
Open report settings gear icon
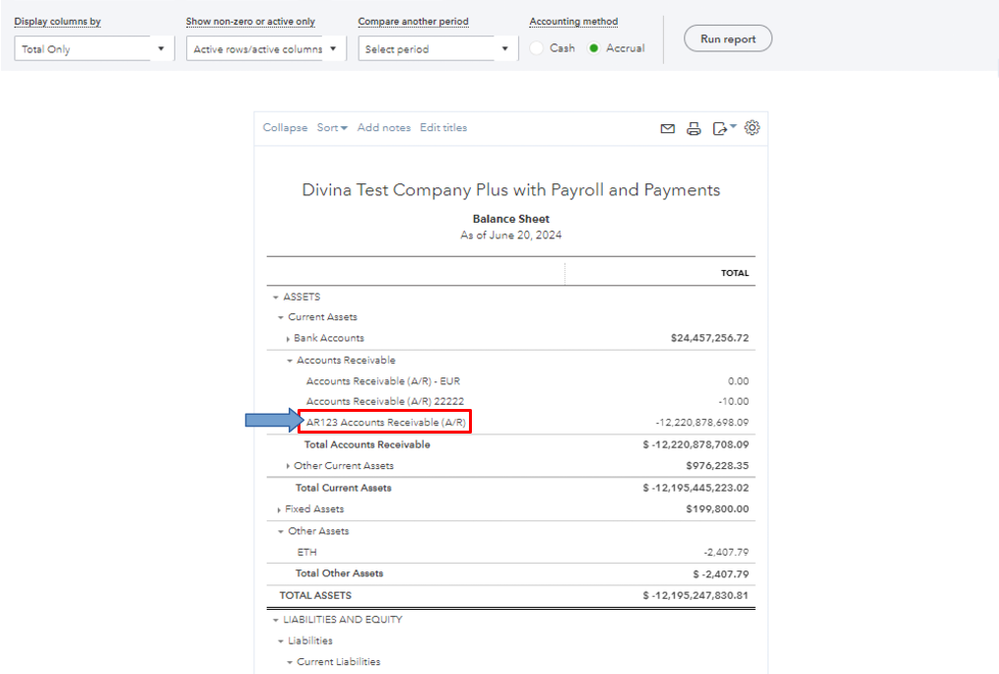[753, 128]
